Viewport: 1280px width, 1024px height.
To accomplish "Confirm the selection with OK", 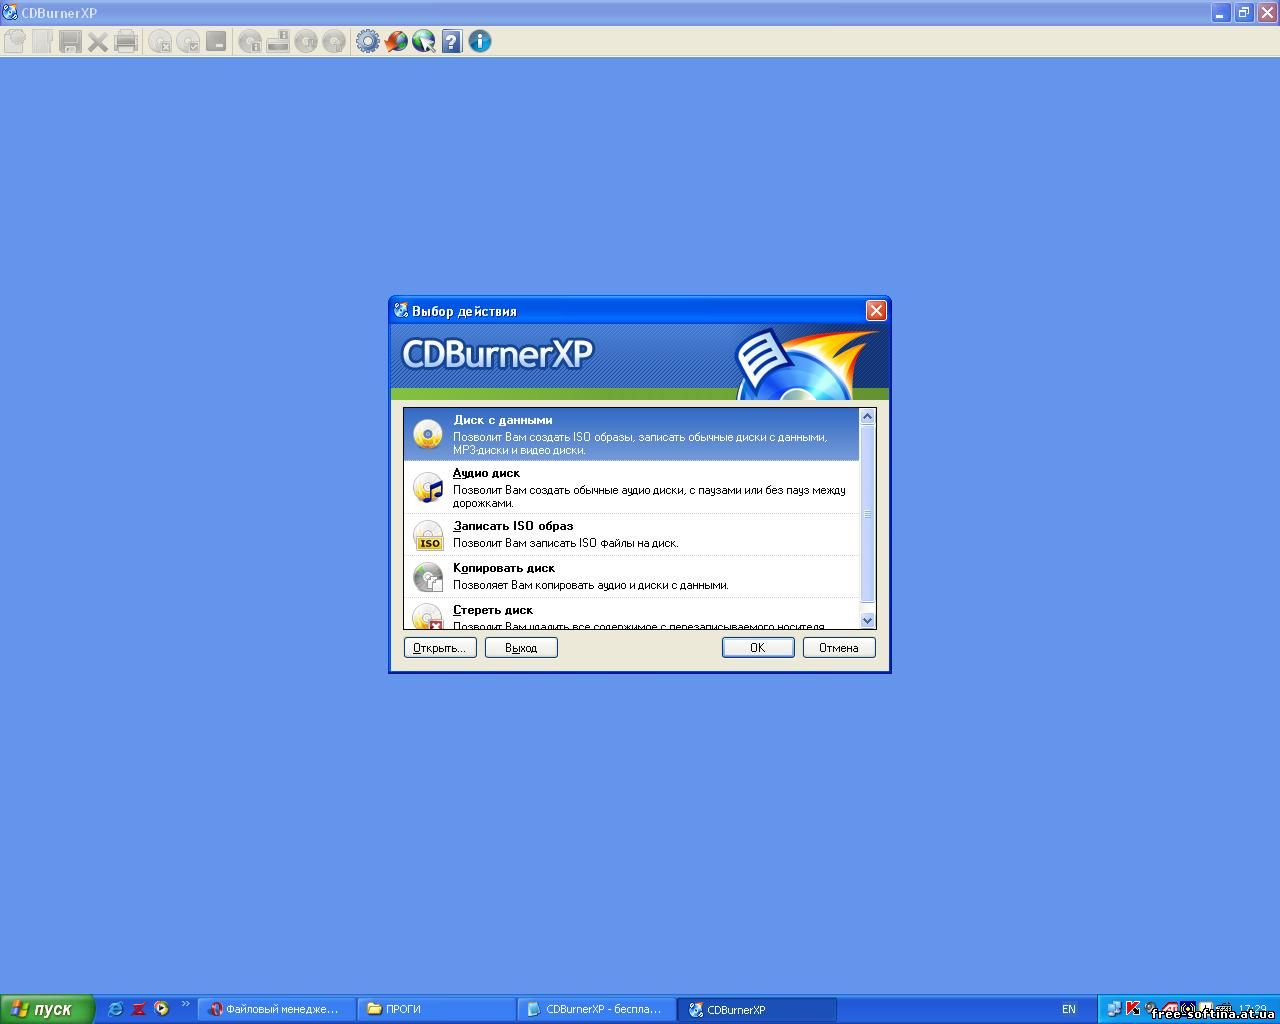I will click(x=758, y=648).
